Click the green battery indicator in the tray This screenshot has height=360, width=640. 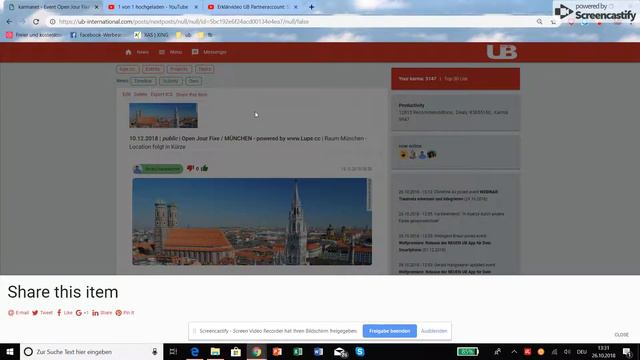click(x=467, y=351)
